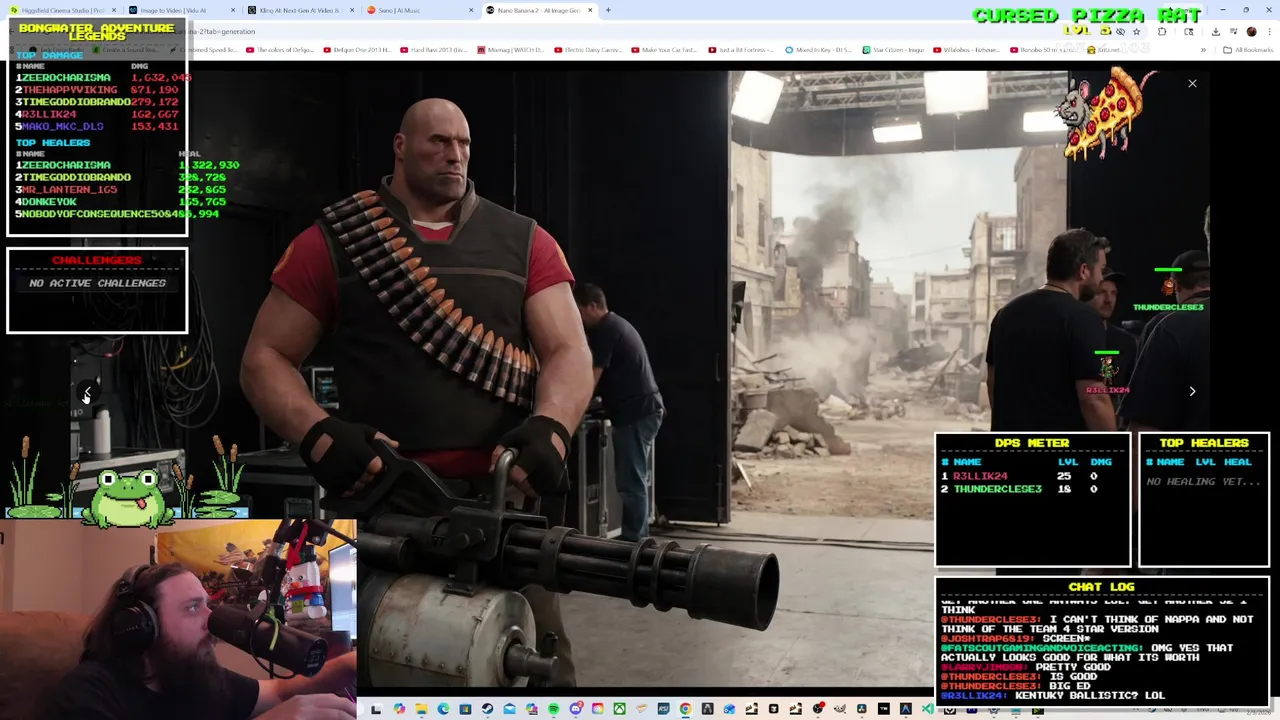The image size is (1280, 720).
Task: Launch Microsoft Edge from the taskbar
Action: pos(443,710)
